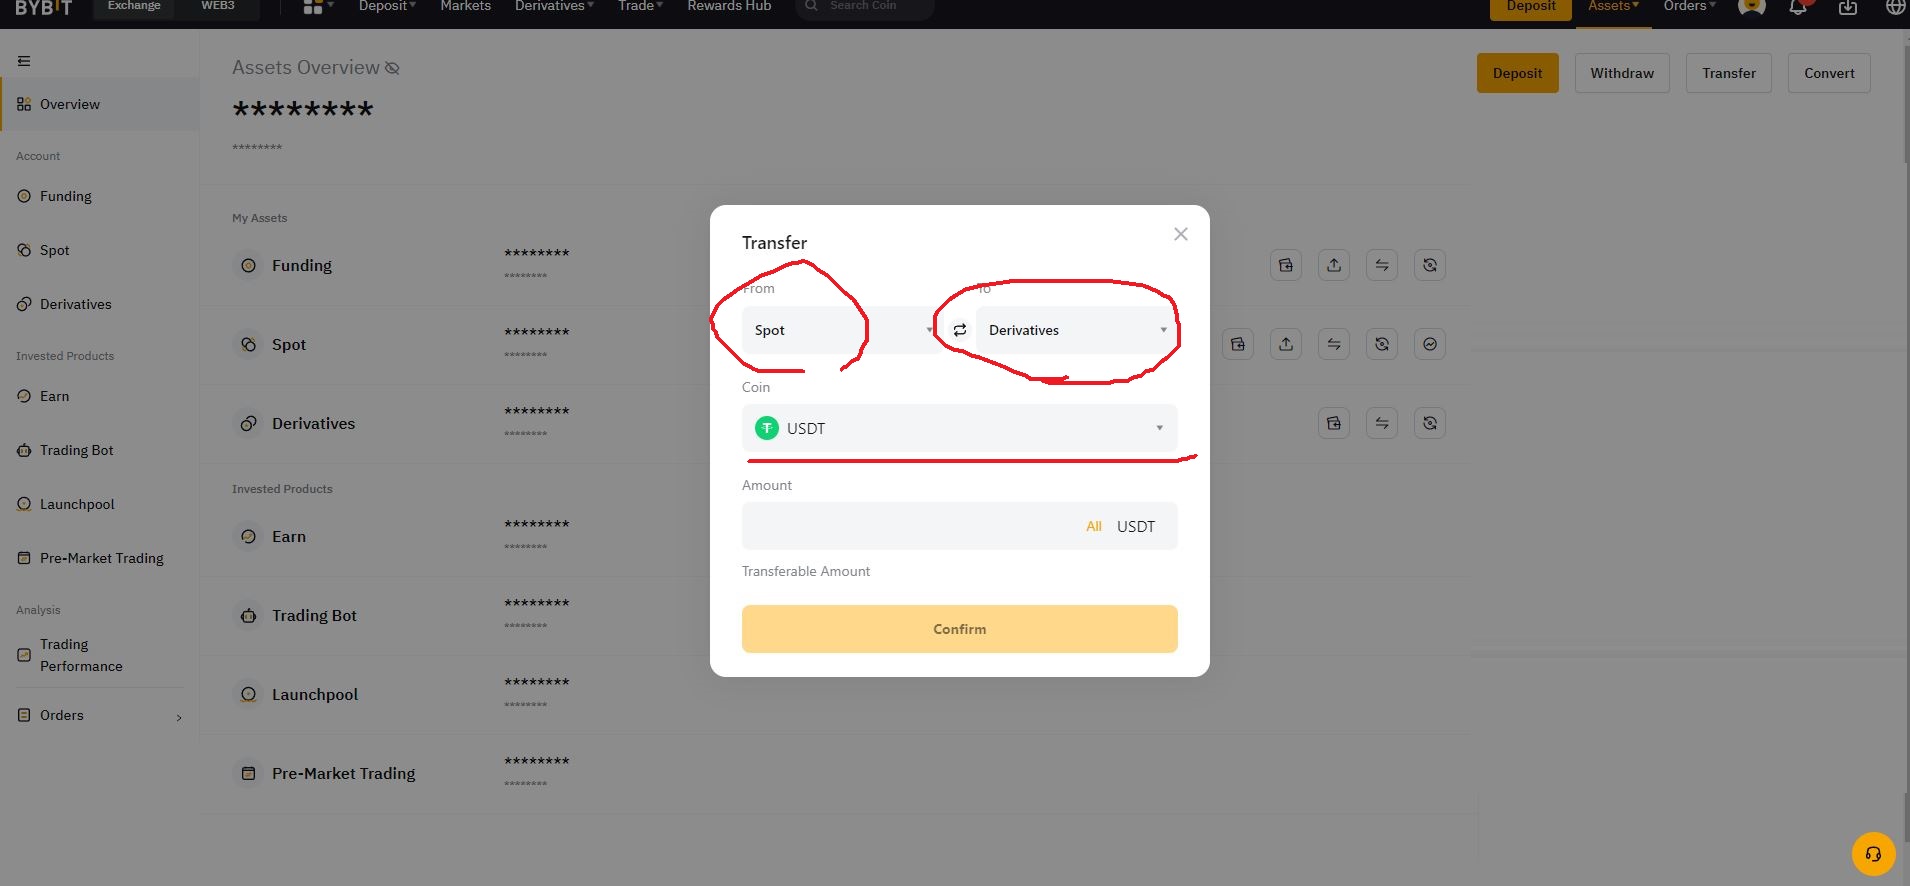Click the convert icon in the Funding row

point(1430,265)
